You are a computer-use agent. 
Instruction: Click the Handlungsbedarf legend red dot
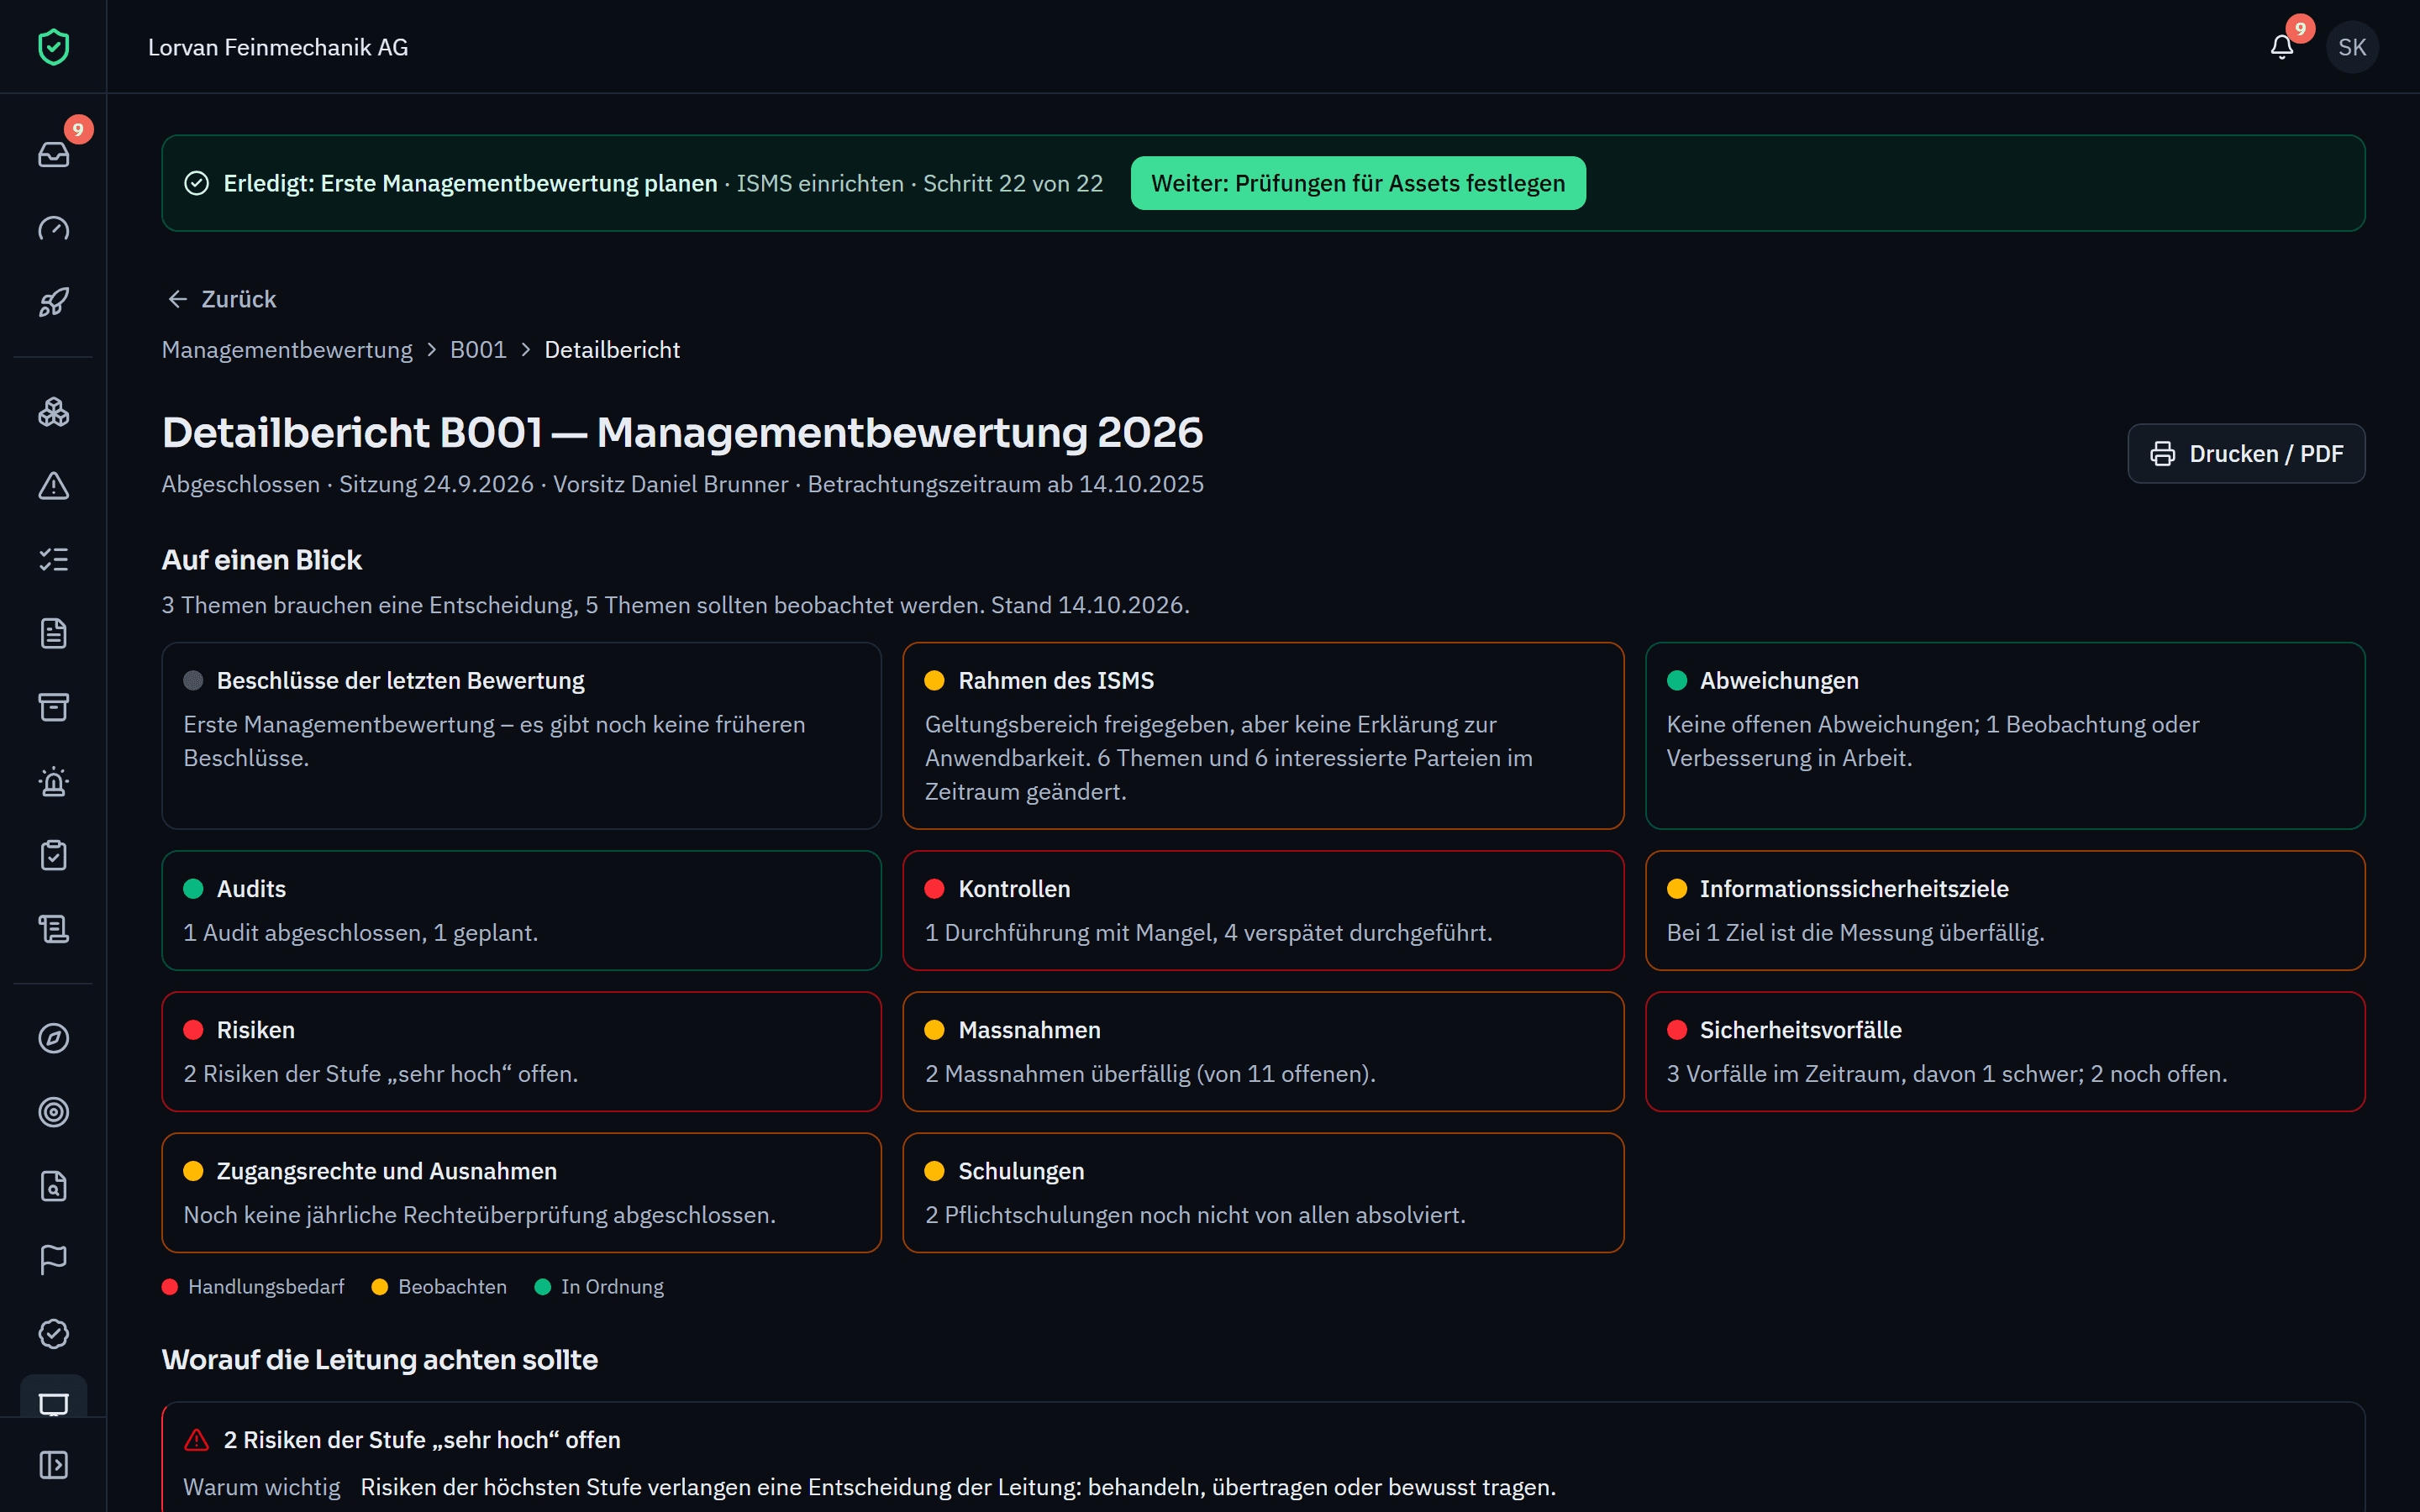click(170, 1287)
